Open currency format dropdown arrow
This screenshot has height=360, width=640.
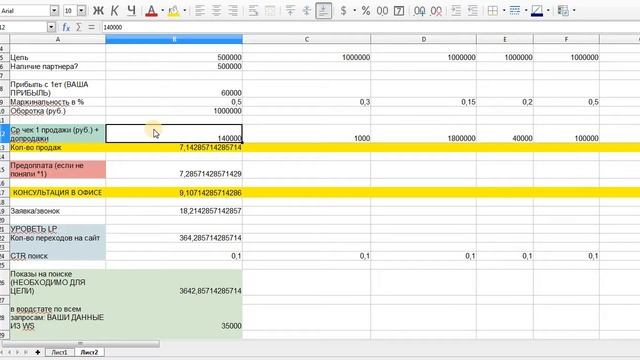tap(354, 11)
